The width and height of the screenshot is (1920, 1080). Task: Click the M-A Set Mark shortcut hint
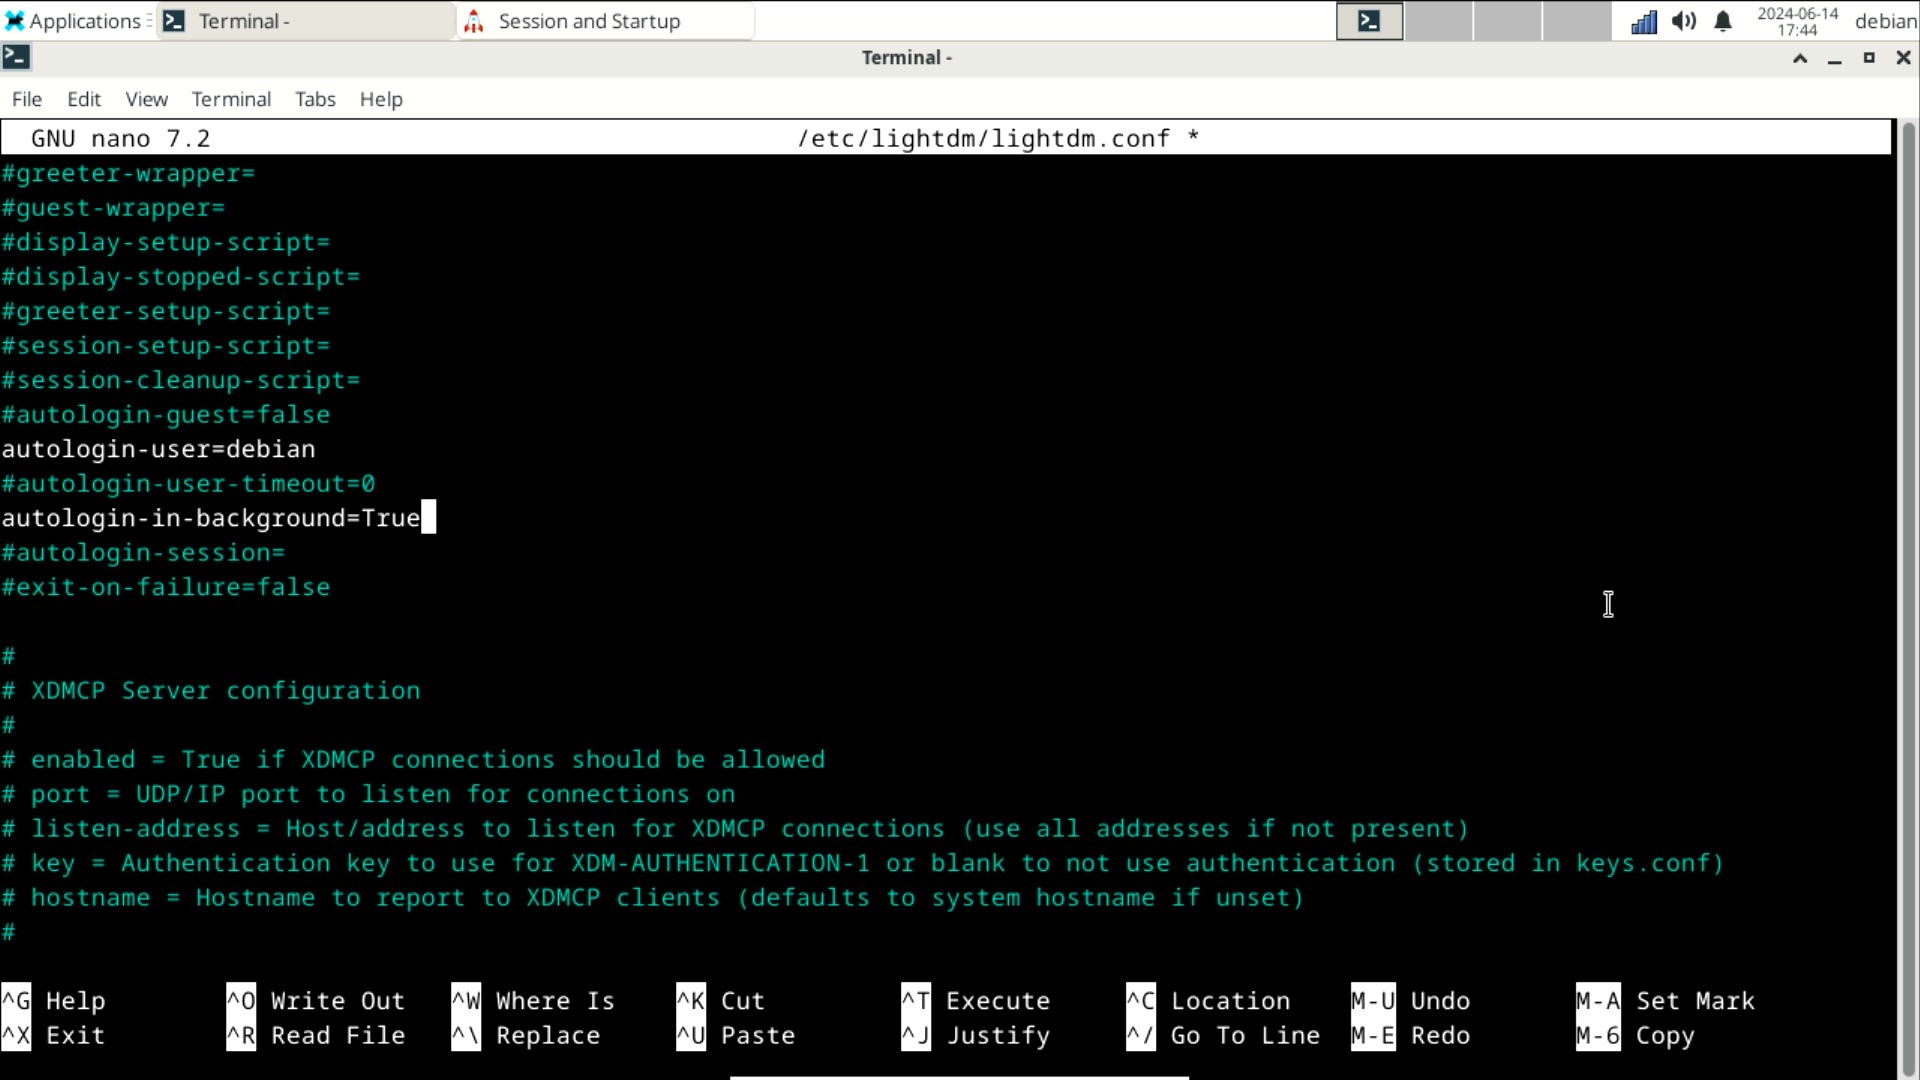pyautogui.click(x=1666, y=1001)
